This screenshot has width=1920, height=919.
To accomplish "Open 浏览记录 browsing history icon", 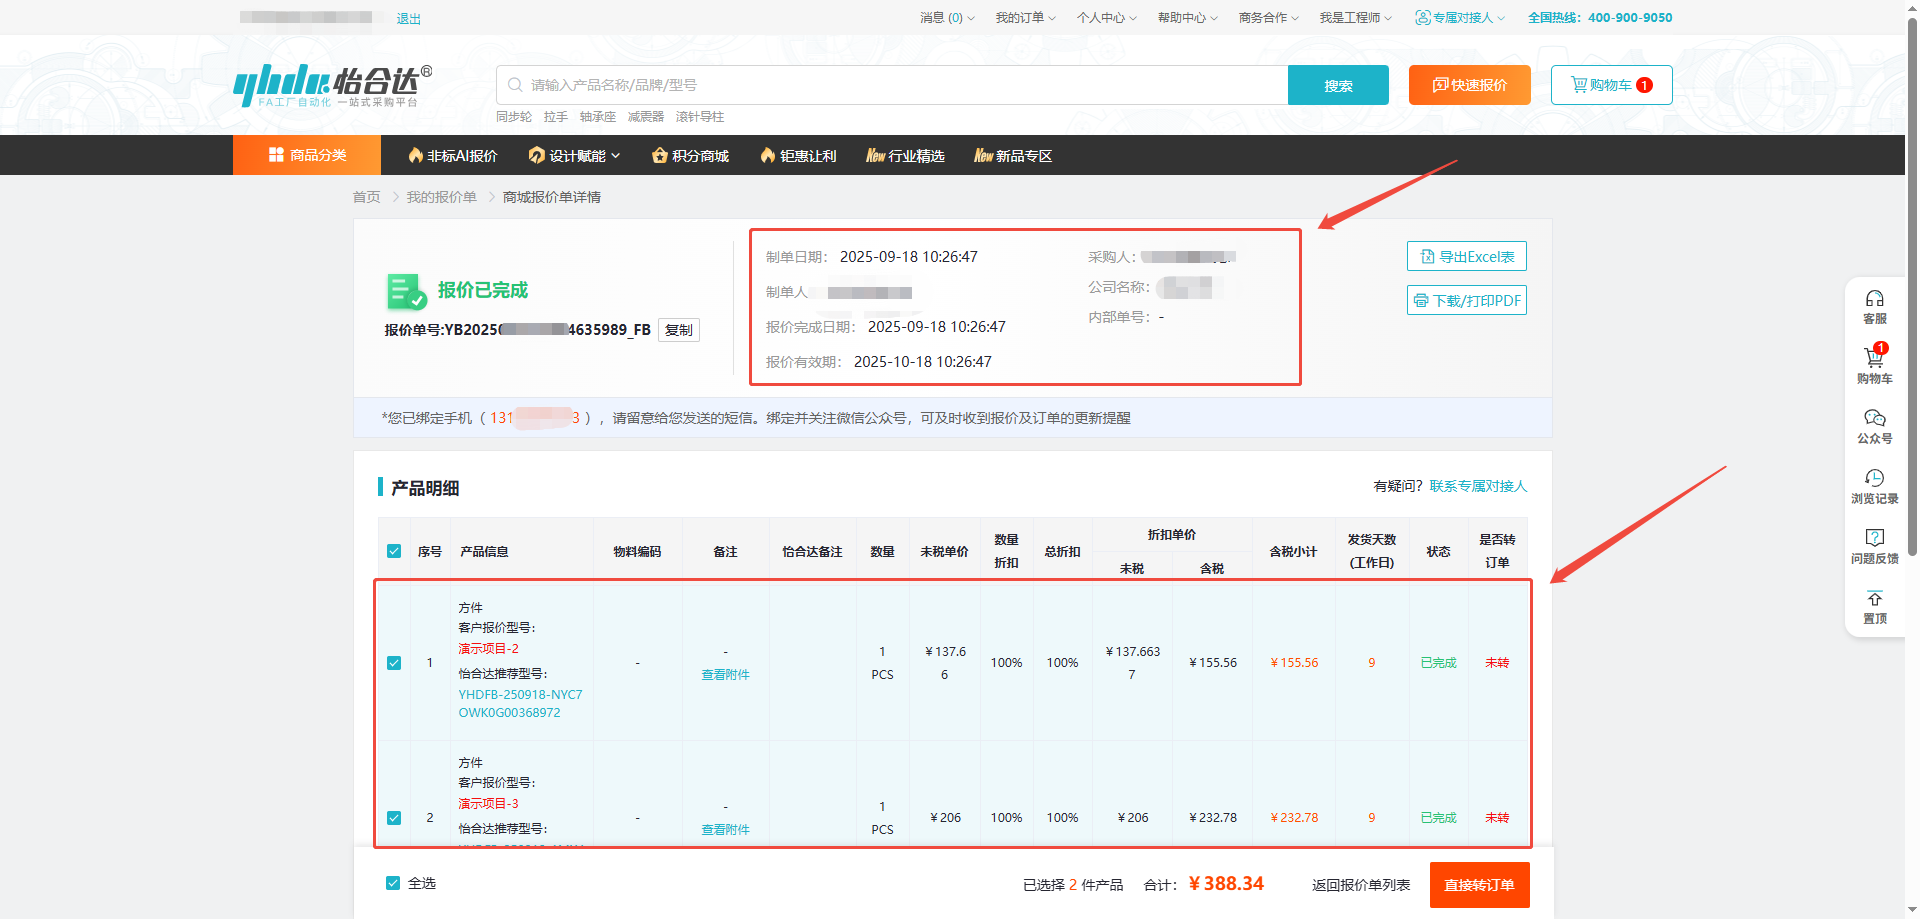I will (x=1874, y=480).
